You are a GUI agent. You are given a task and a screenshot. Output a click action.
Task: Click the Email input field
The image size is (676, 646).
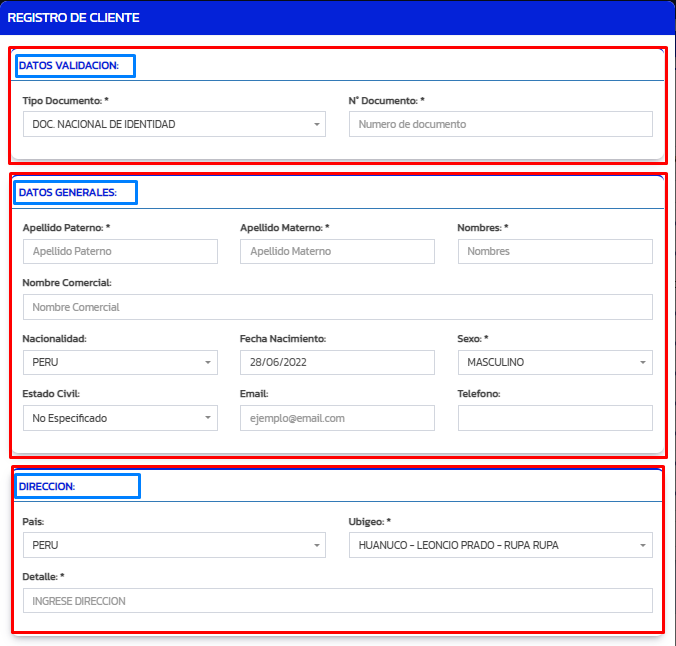337,418
